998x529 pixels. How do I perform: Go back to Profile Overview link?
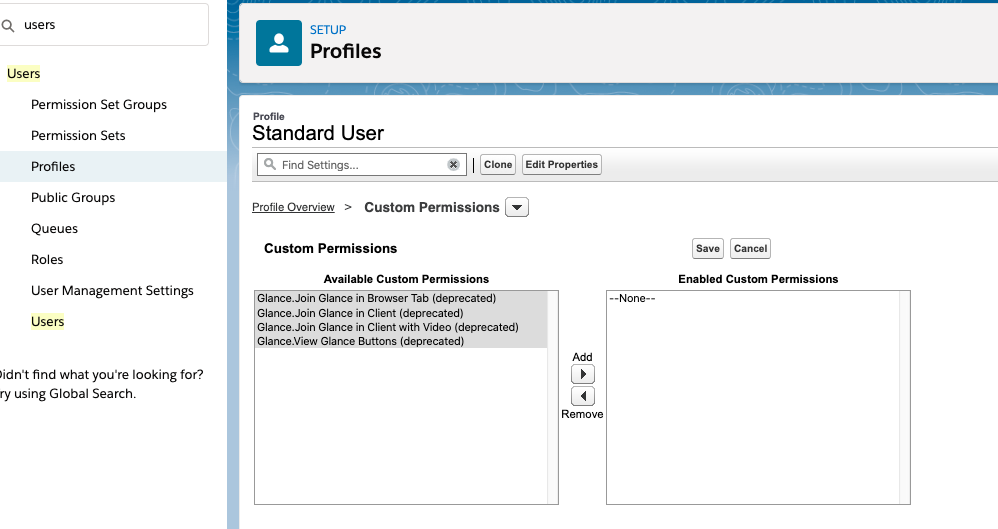pos(293,208)
